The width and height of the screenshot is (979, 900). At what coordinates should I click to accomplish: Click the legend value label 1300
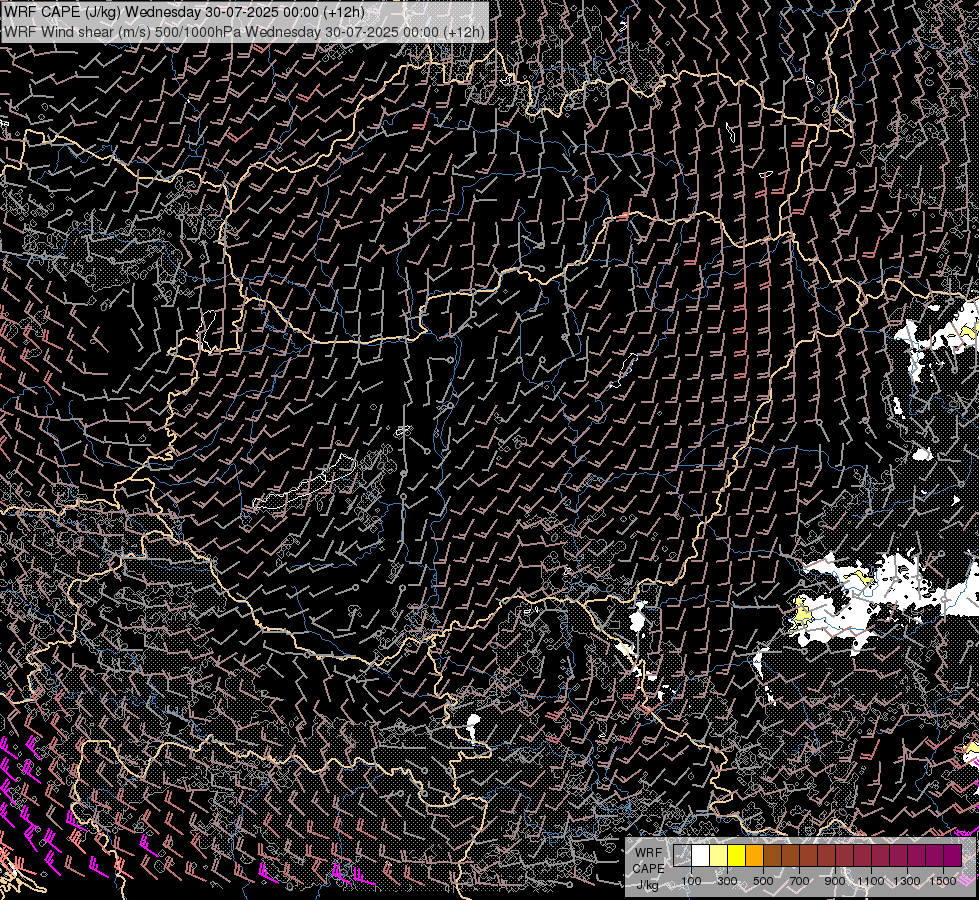[907, 881]
